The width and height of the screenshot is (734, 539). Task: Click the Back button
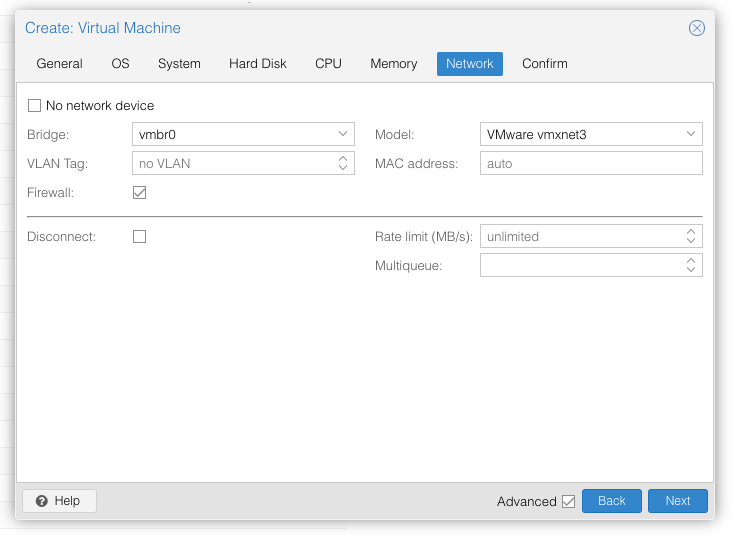[611, 501]
